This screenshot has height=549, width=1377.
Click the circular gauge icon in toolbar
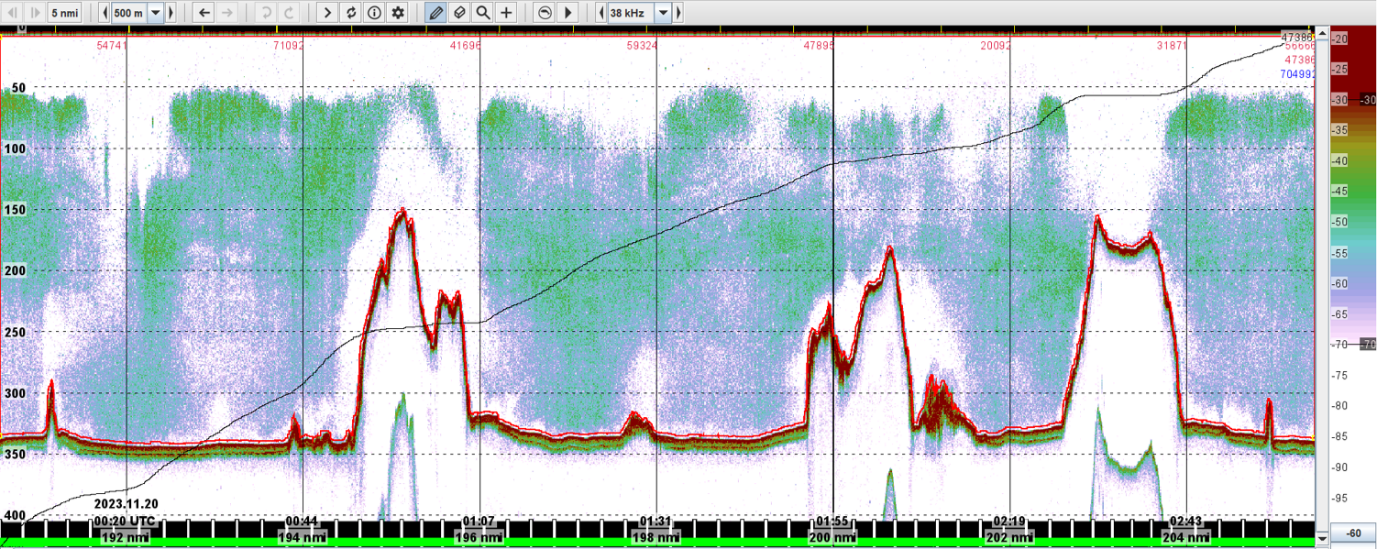545,13
